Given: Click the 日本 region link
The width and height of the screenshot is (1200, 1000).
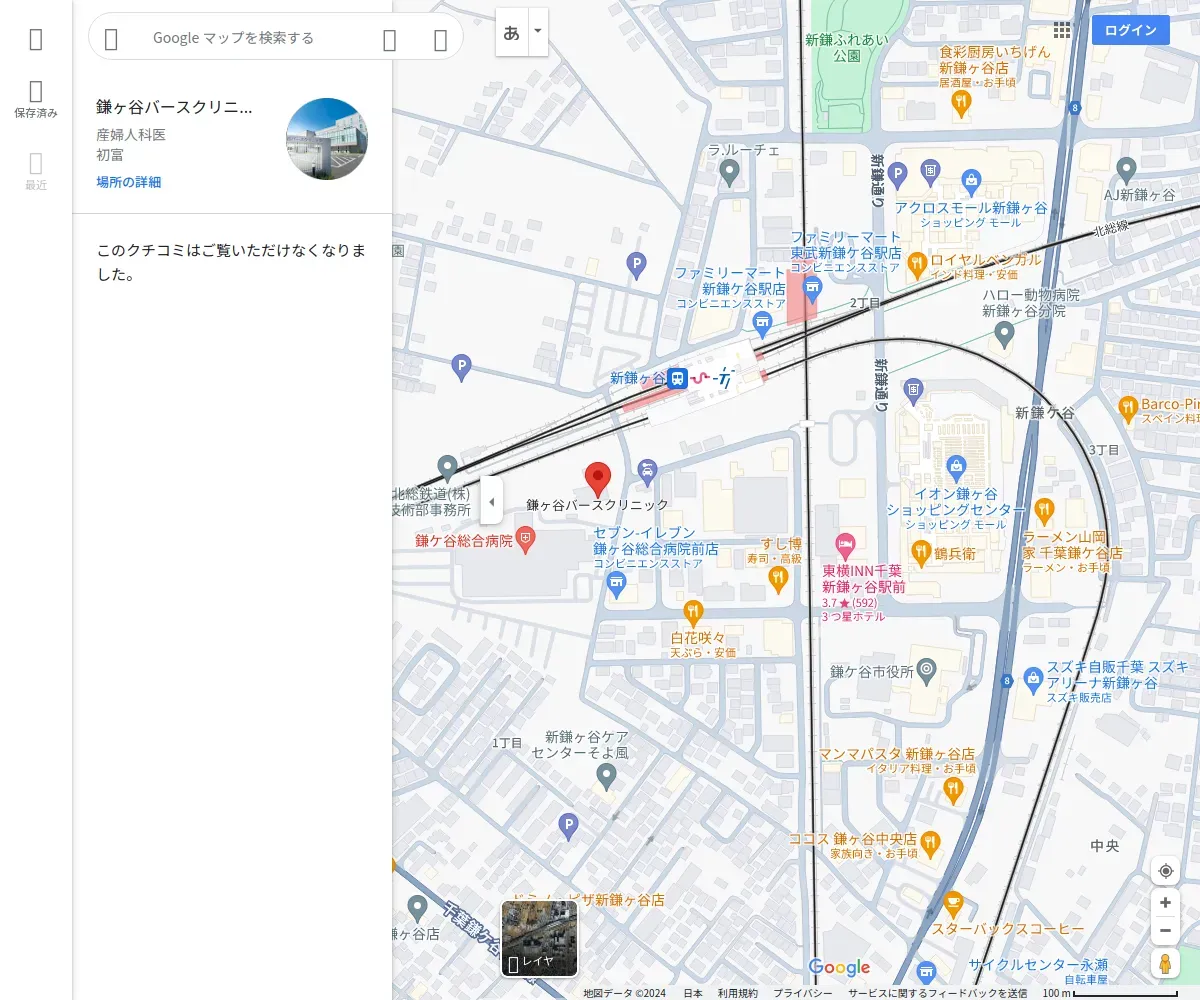Looking at the screenshot, I should click(x=693, y=993).
